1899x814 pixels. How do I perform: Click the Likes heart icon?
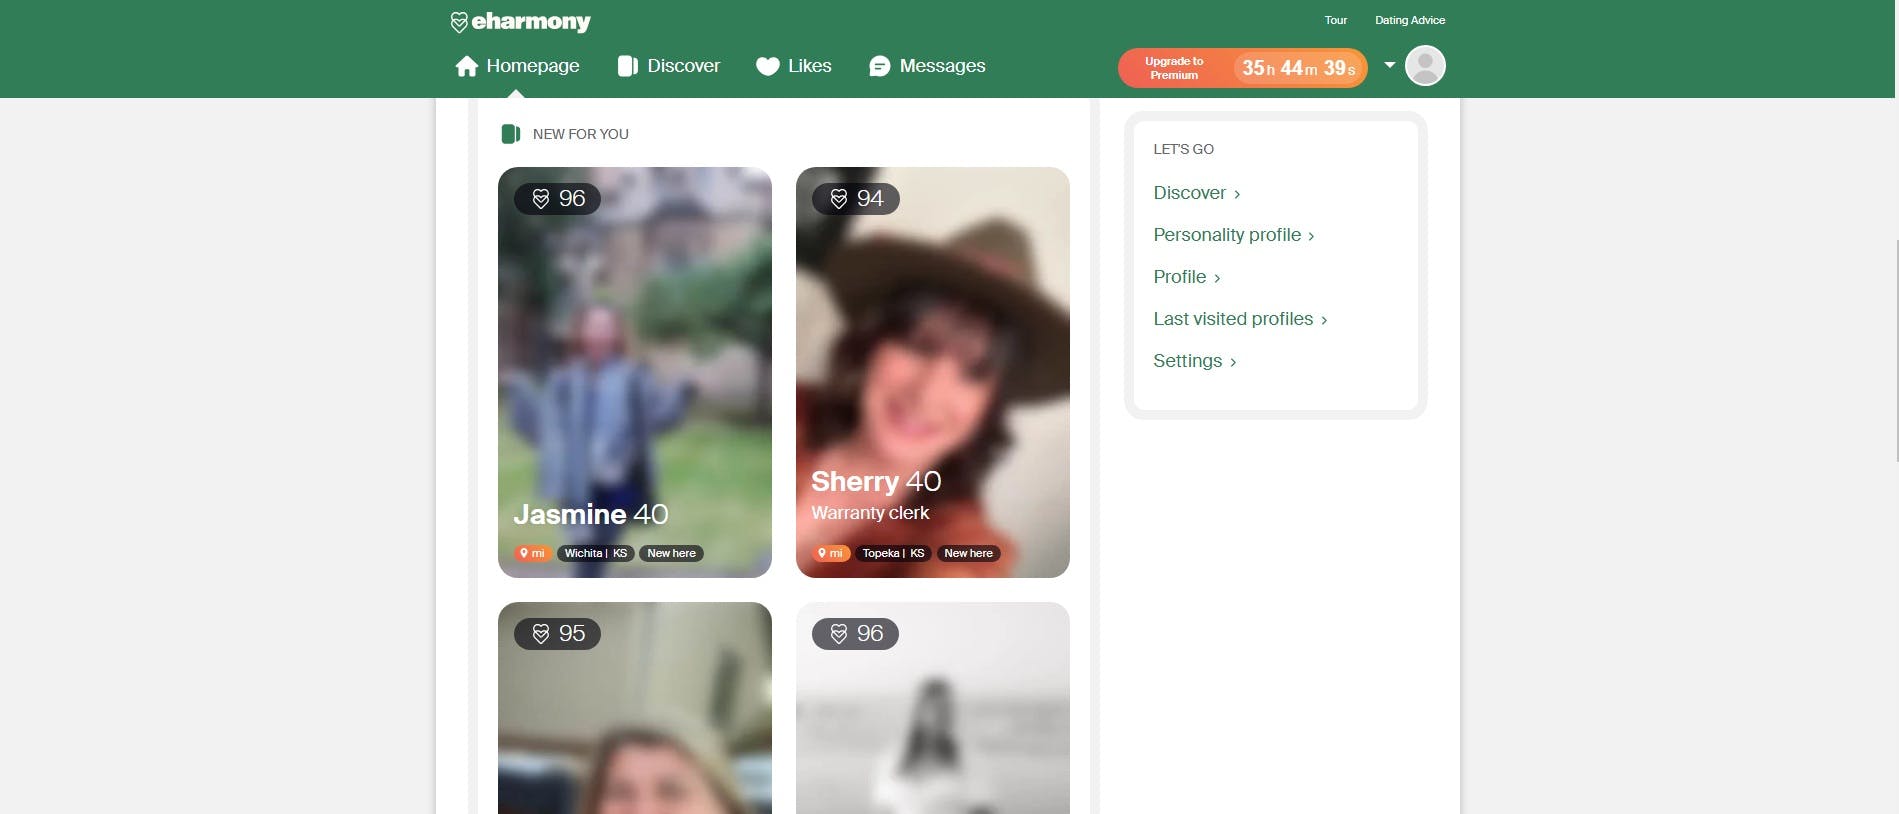767,66
